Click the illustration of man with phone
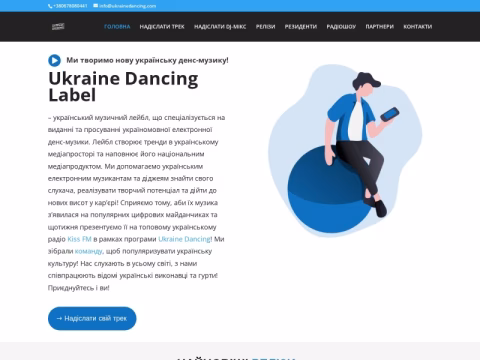The width and height of the screenshot is (480, 360). (345, 151)
